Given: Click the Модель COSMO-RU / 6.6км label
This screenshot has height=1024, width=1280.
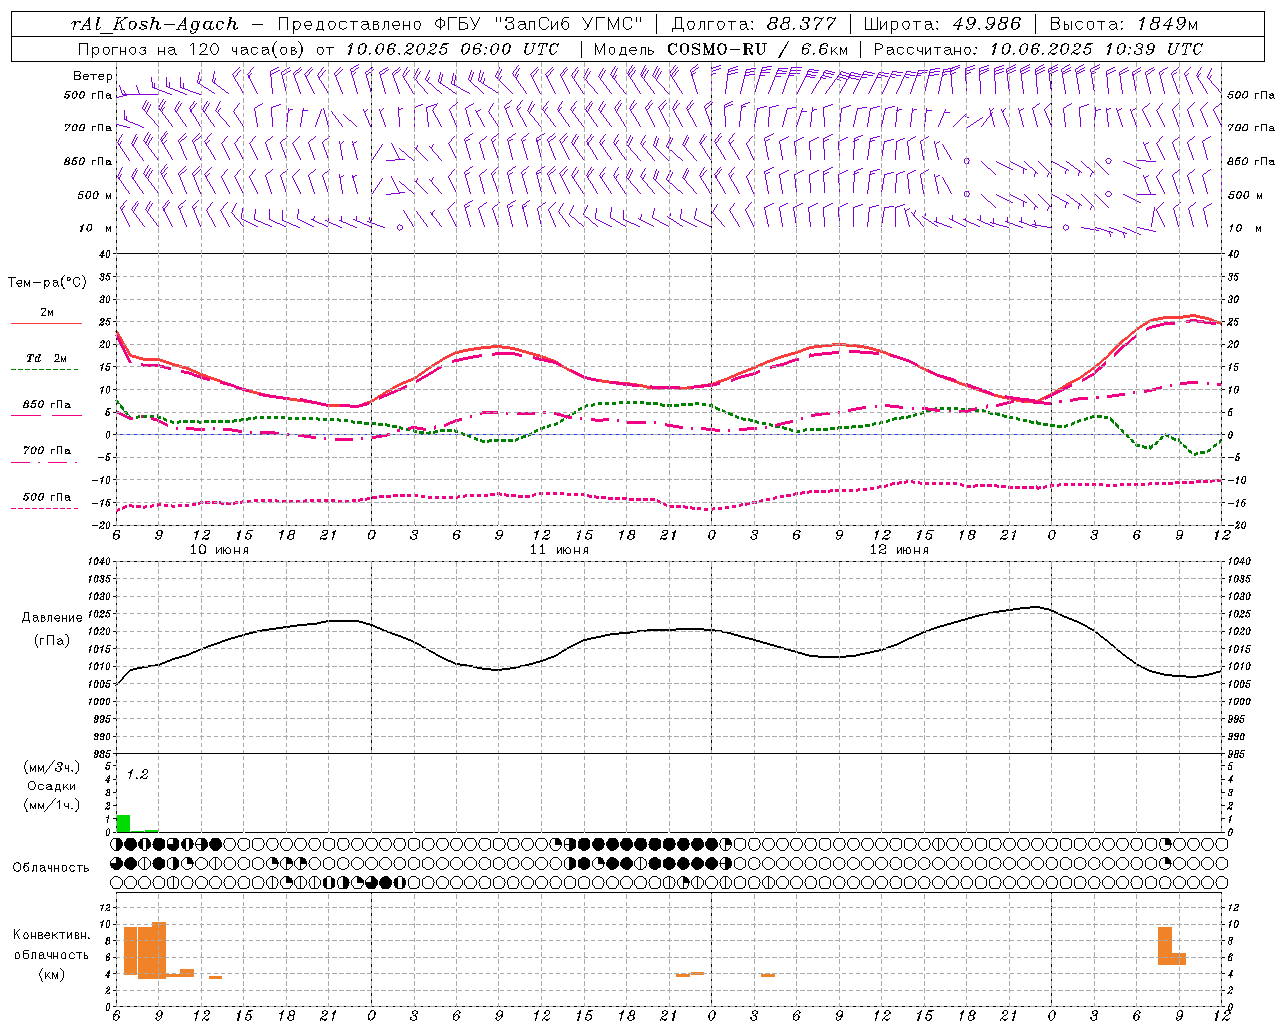Looking at the screenshot, I should (721, 49).
